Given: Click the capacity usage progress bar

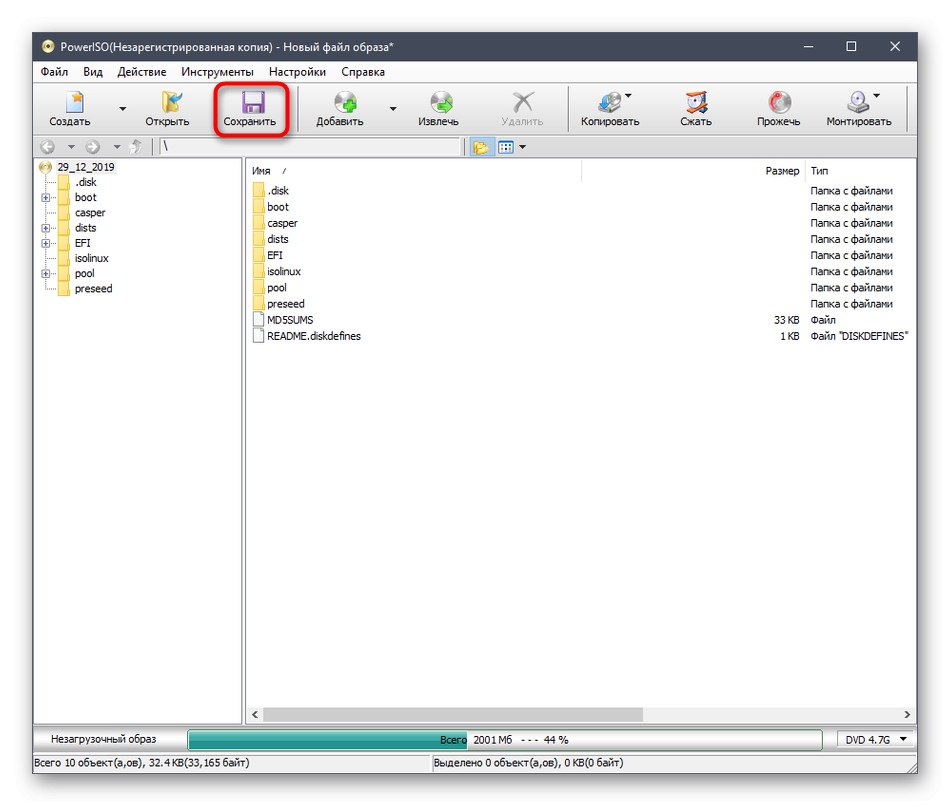Looking at the screenshot, I should pyautogui.click(x=505, y=740).
